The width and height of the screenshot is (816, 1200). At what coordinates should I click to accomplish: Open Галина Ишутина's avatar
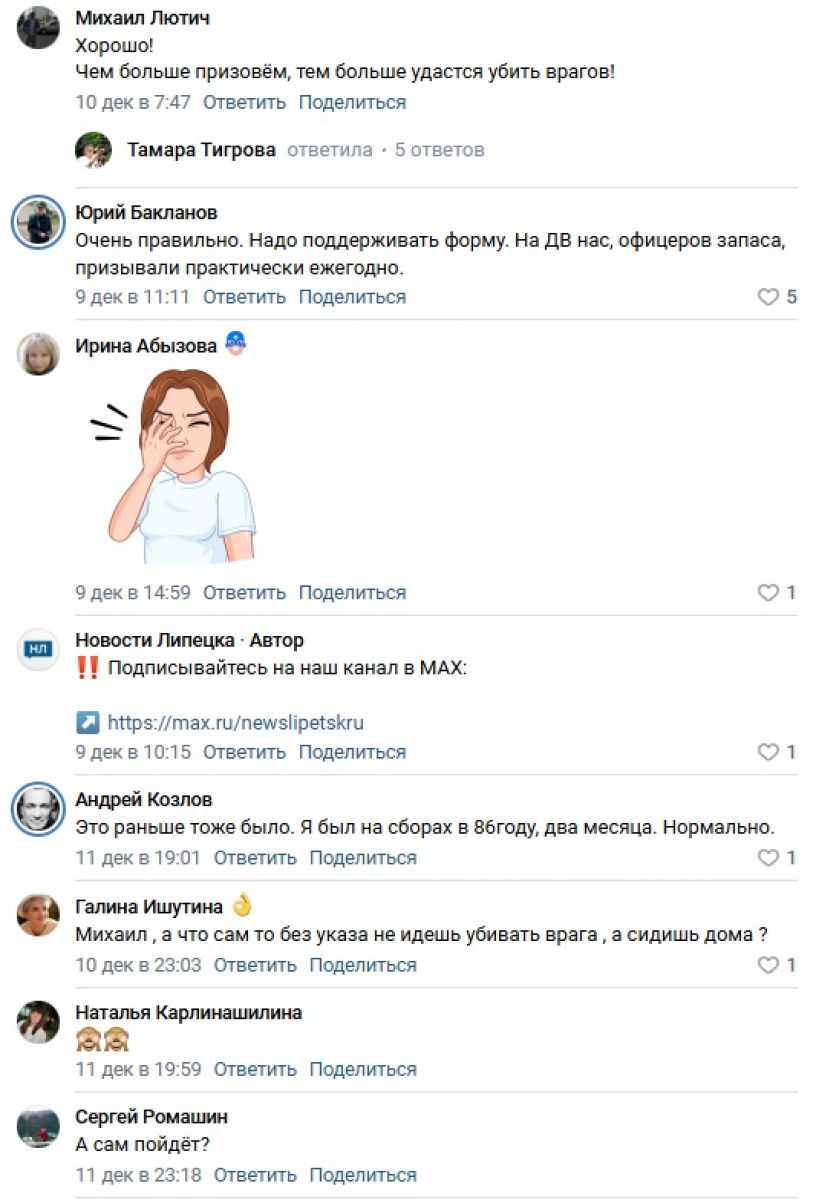click(38, 914)
